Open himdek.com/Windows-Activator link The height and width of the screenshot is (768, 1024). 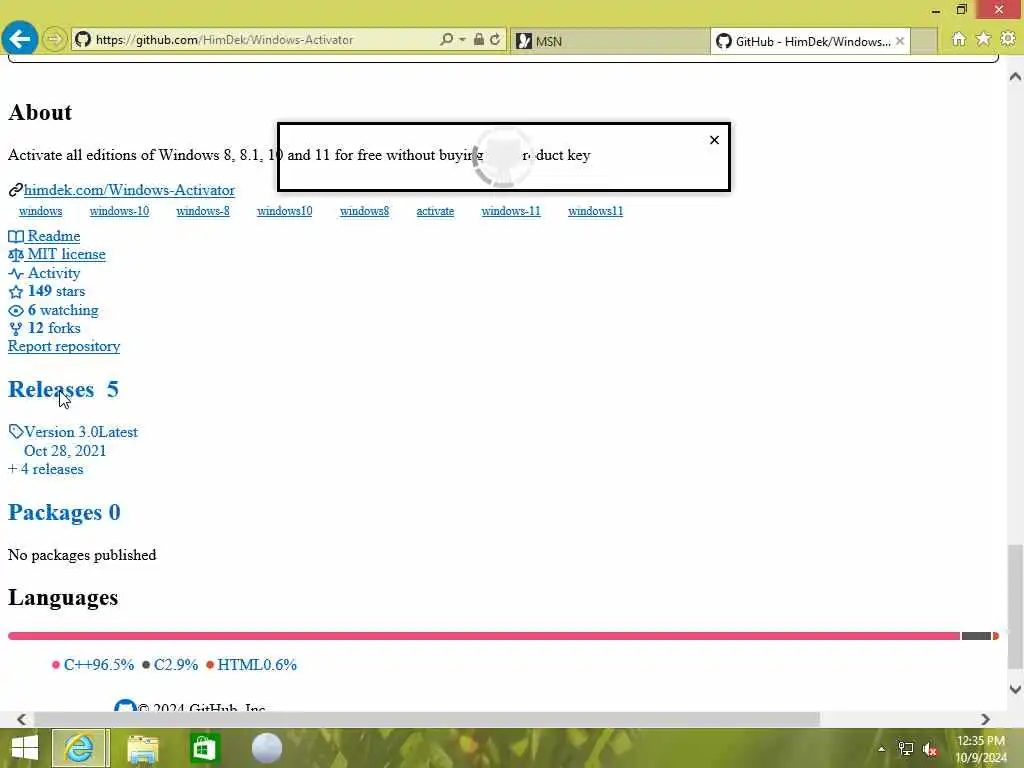129,190
